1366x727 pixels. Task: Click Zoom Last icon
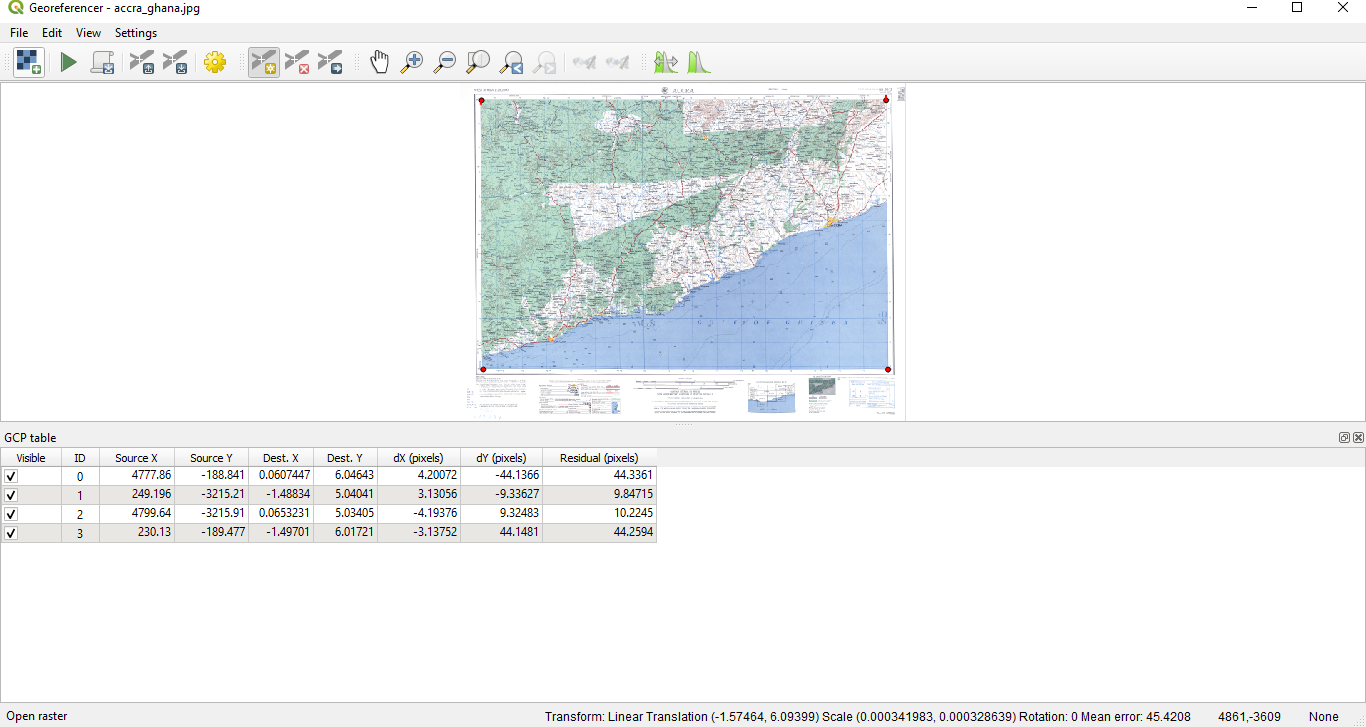511,63
